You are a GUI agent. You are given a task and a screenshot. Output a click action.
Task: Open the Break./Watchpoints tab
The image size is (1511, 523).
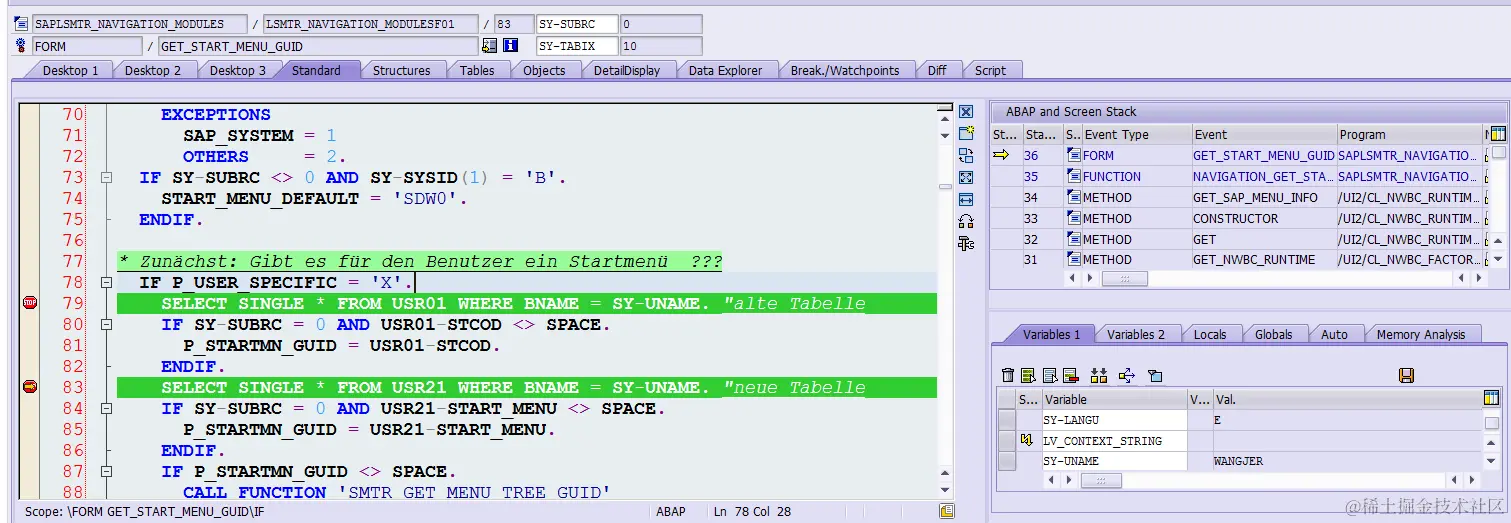(x=845, y=70)
